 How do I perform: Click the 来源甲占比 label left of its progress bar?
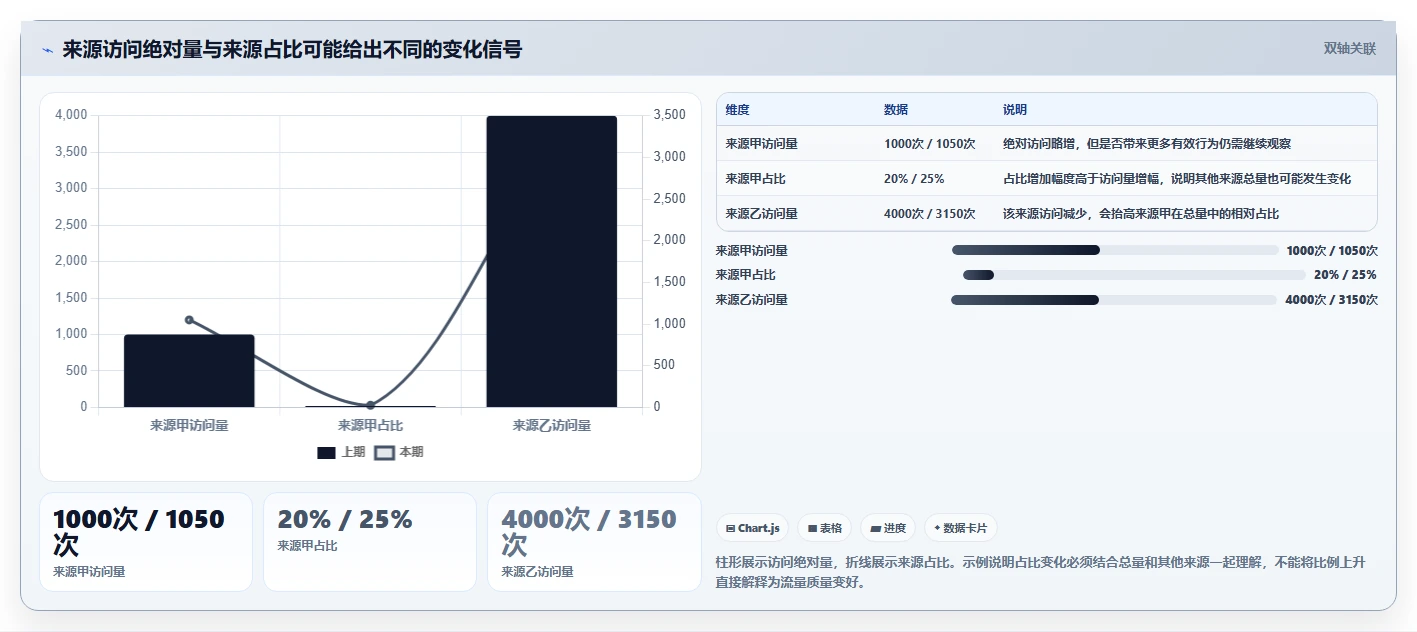(x=746, y=275)
